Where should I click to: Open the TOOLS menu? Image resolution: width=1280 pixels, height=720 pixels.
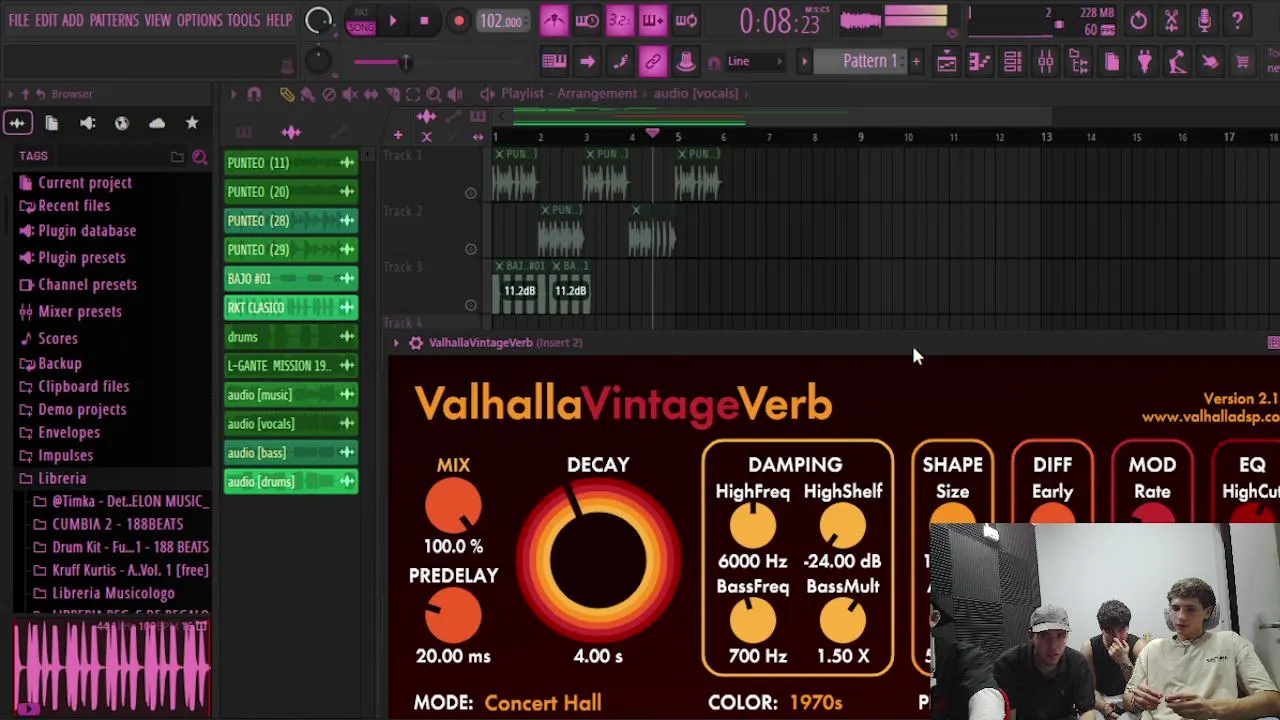(243, 20)
